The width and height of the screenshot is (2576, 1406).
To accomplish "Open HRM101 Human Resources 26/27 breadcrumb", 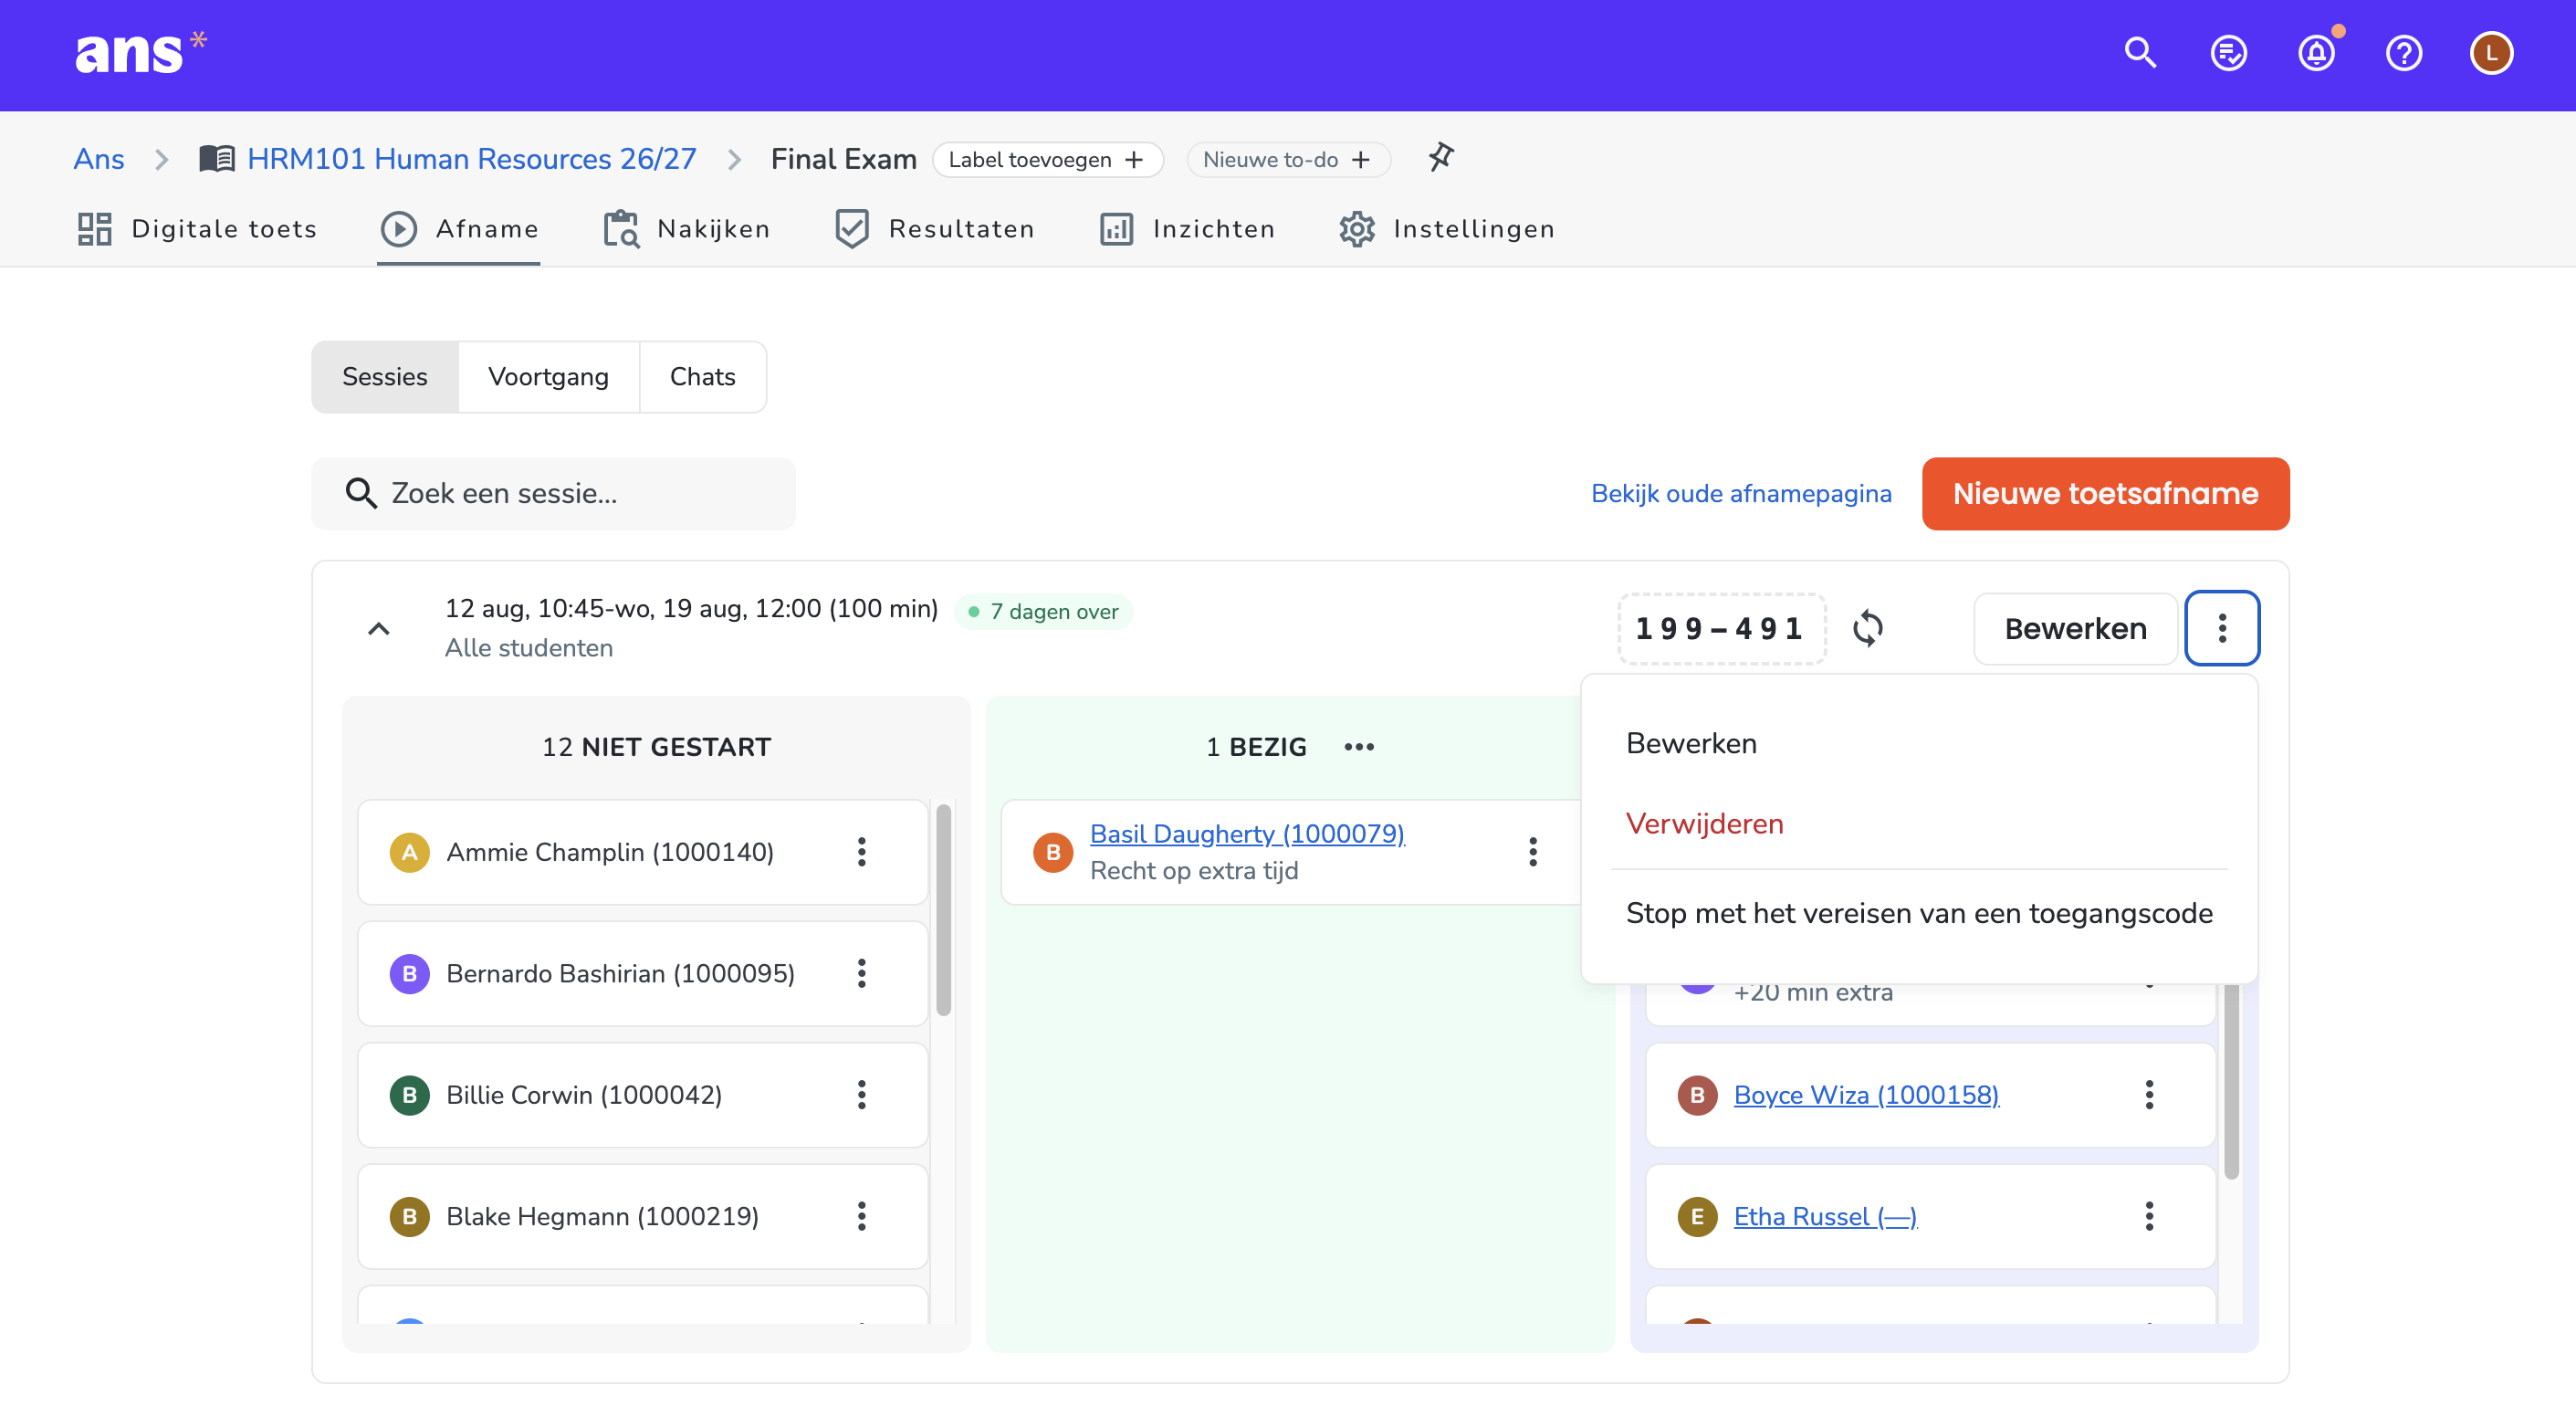I will point(471,159).
